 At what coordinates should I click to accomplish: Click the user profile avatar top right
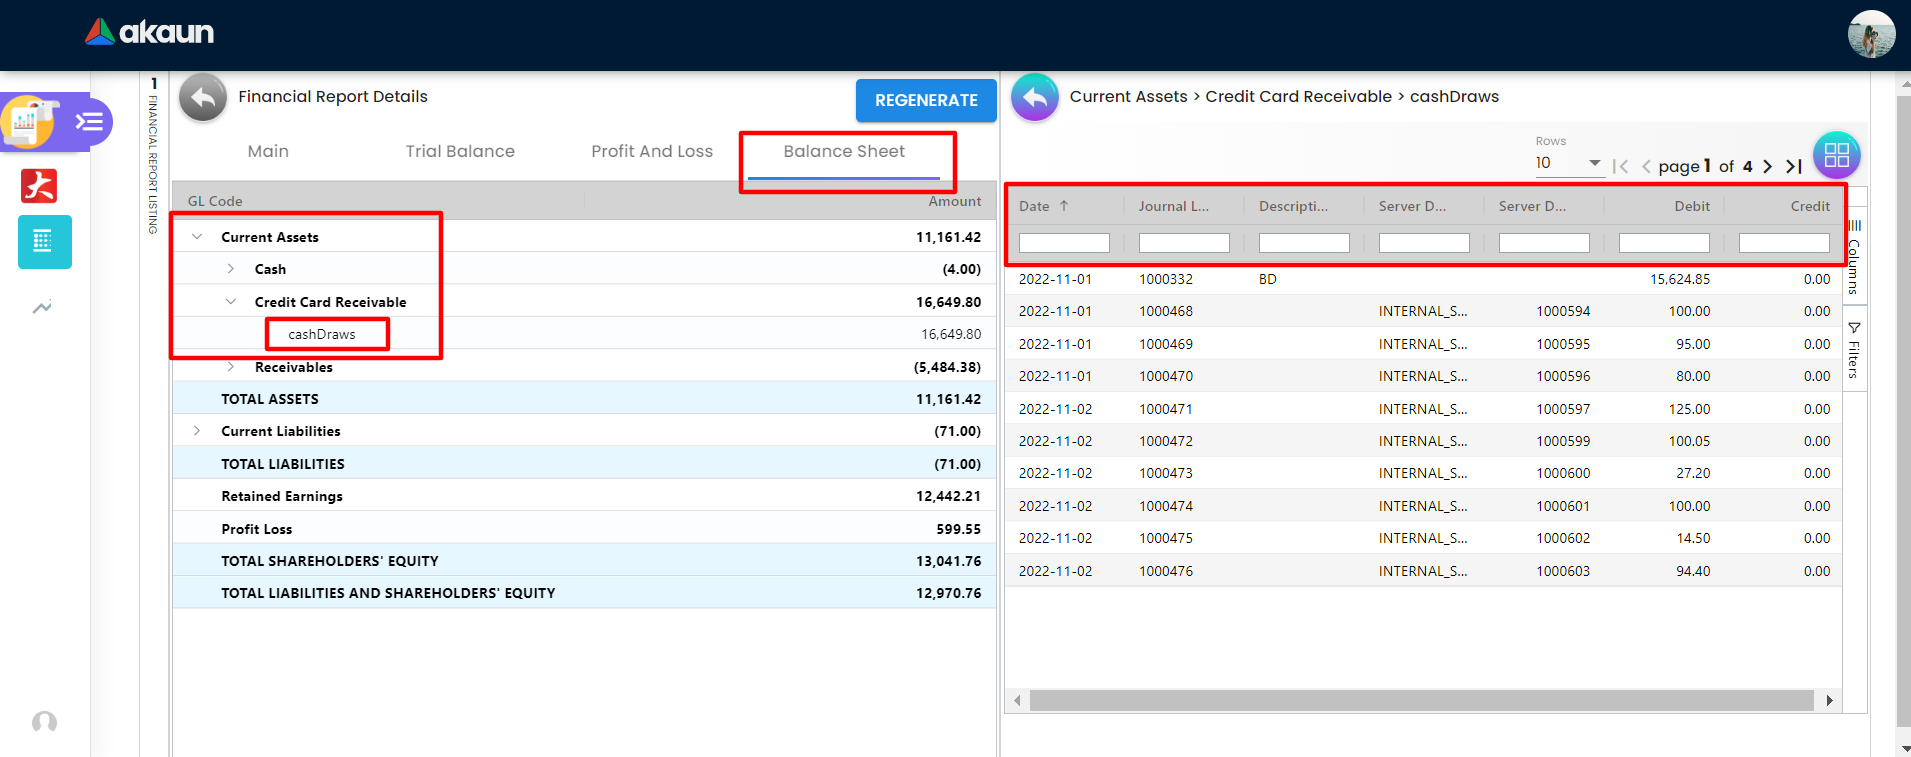[x=1871, y=35]
